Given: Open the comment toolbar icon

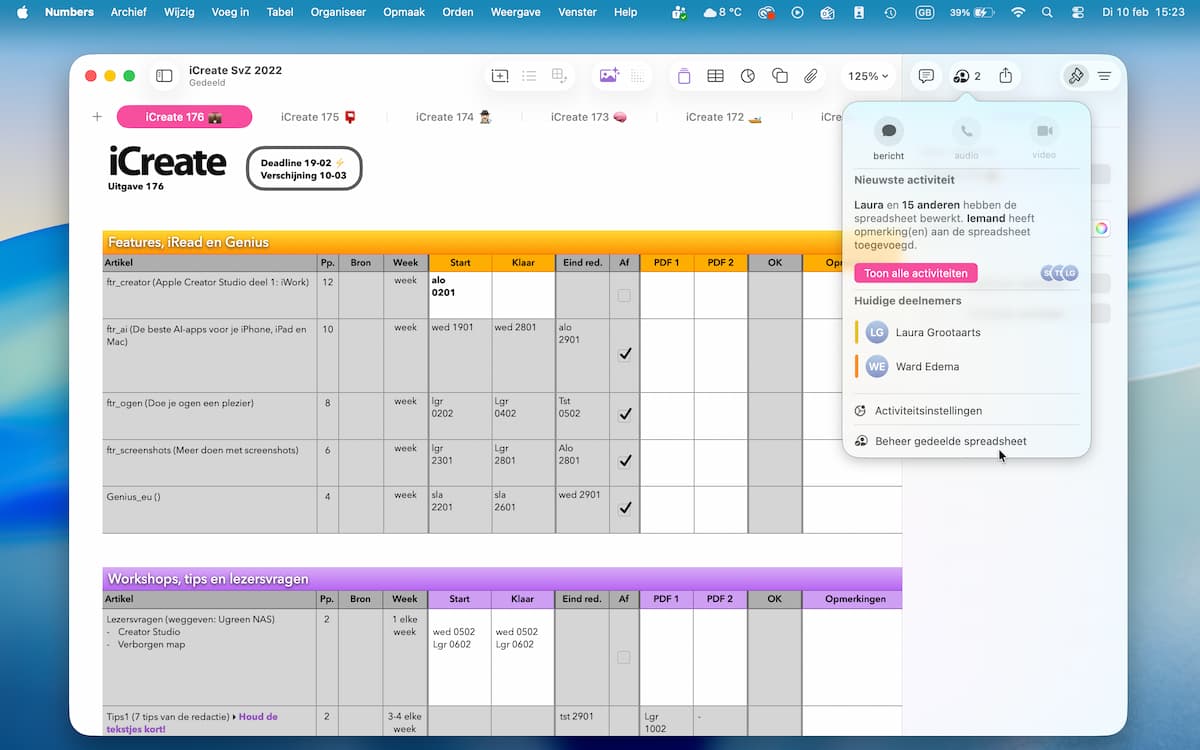Looking at the screenshot, I should [926, 76].
